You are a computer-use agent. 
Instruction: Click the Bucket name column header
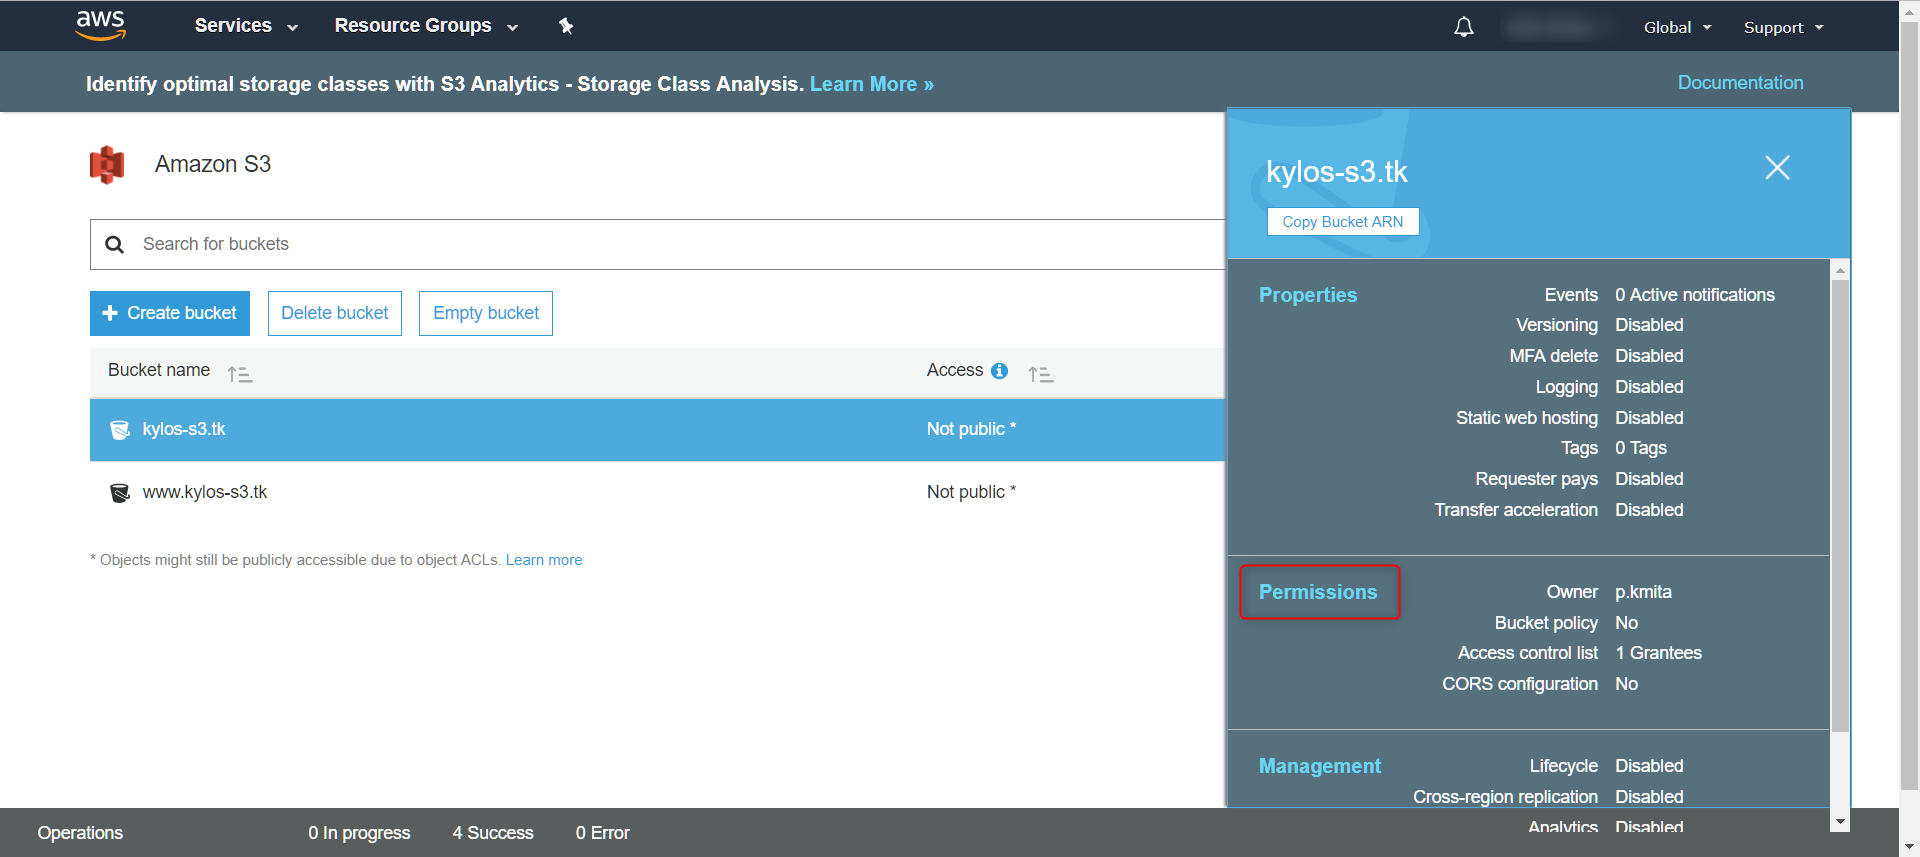click(x=159, y=370)
